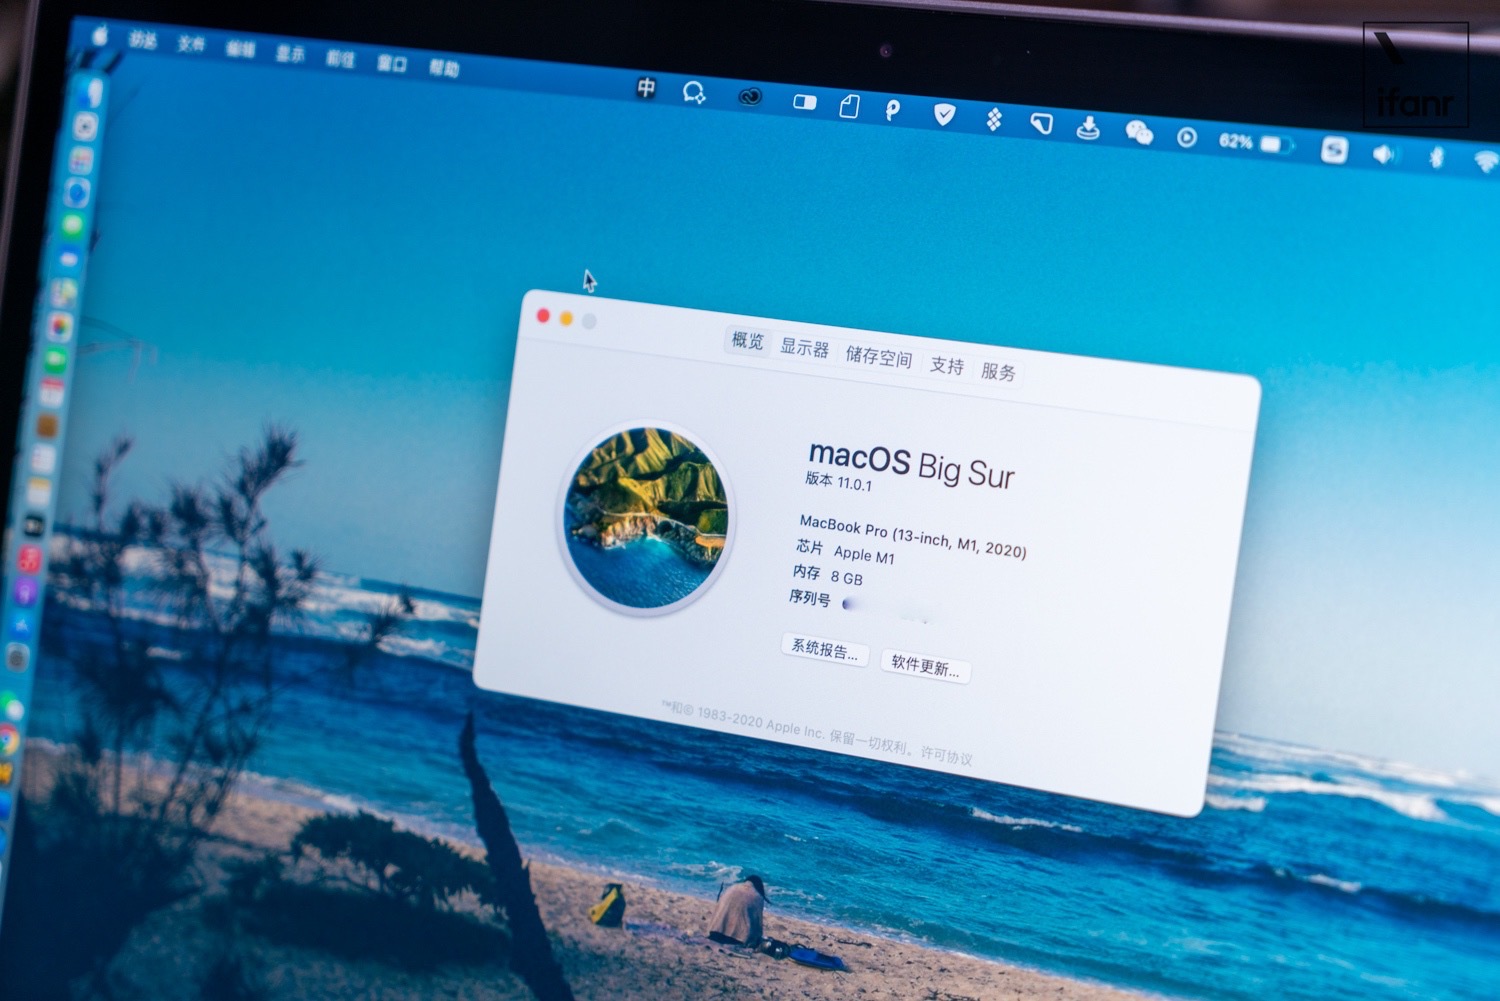Open the 服务 tab
1500x1001 pixels.
pos(998,372)
